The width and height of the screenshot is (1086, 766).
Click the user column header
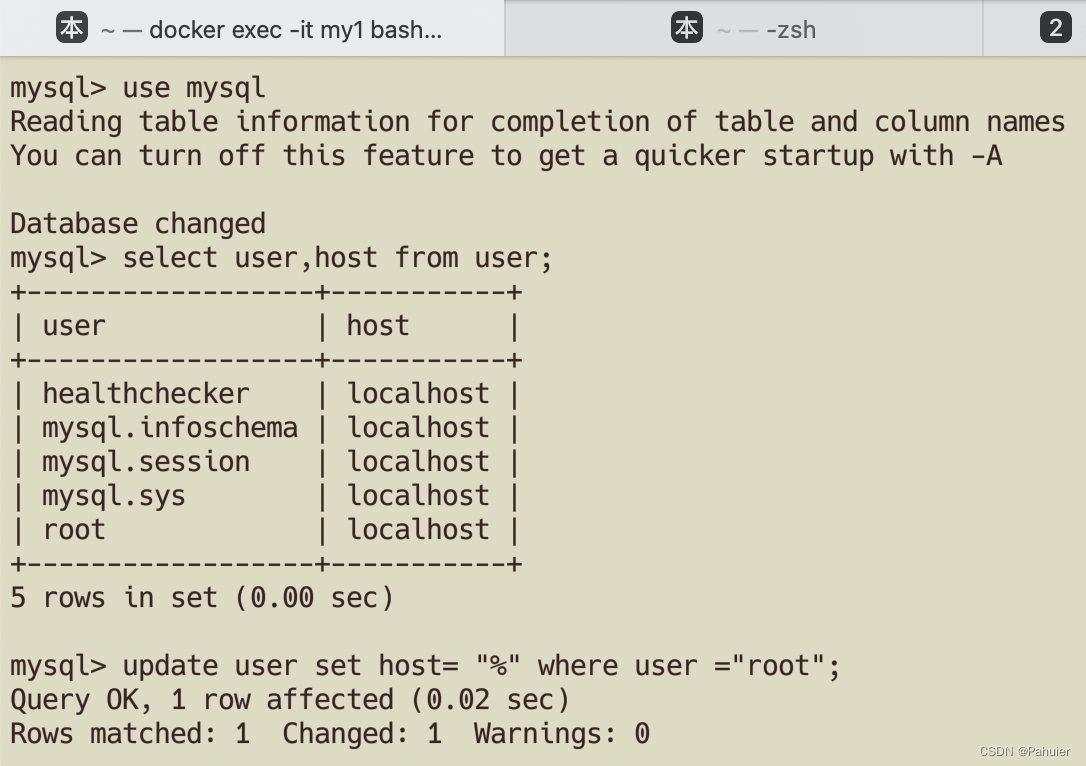click(74, 325)
